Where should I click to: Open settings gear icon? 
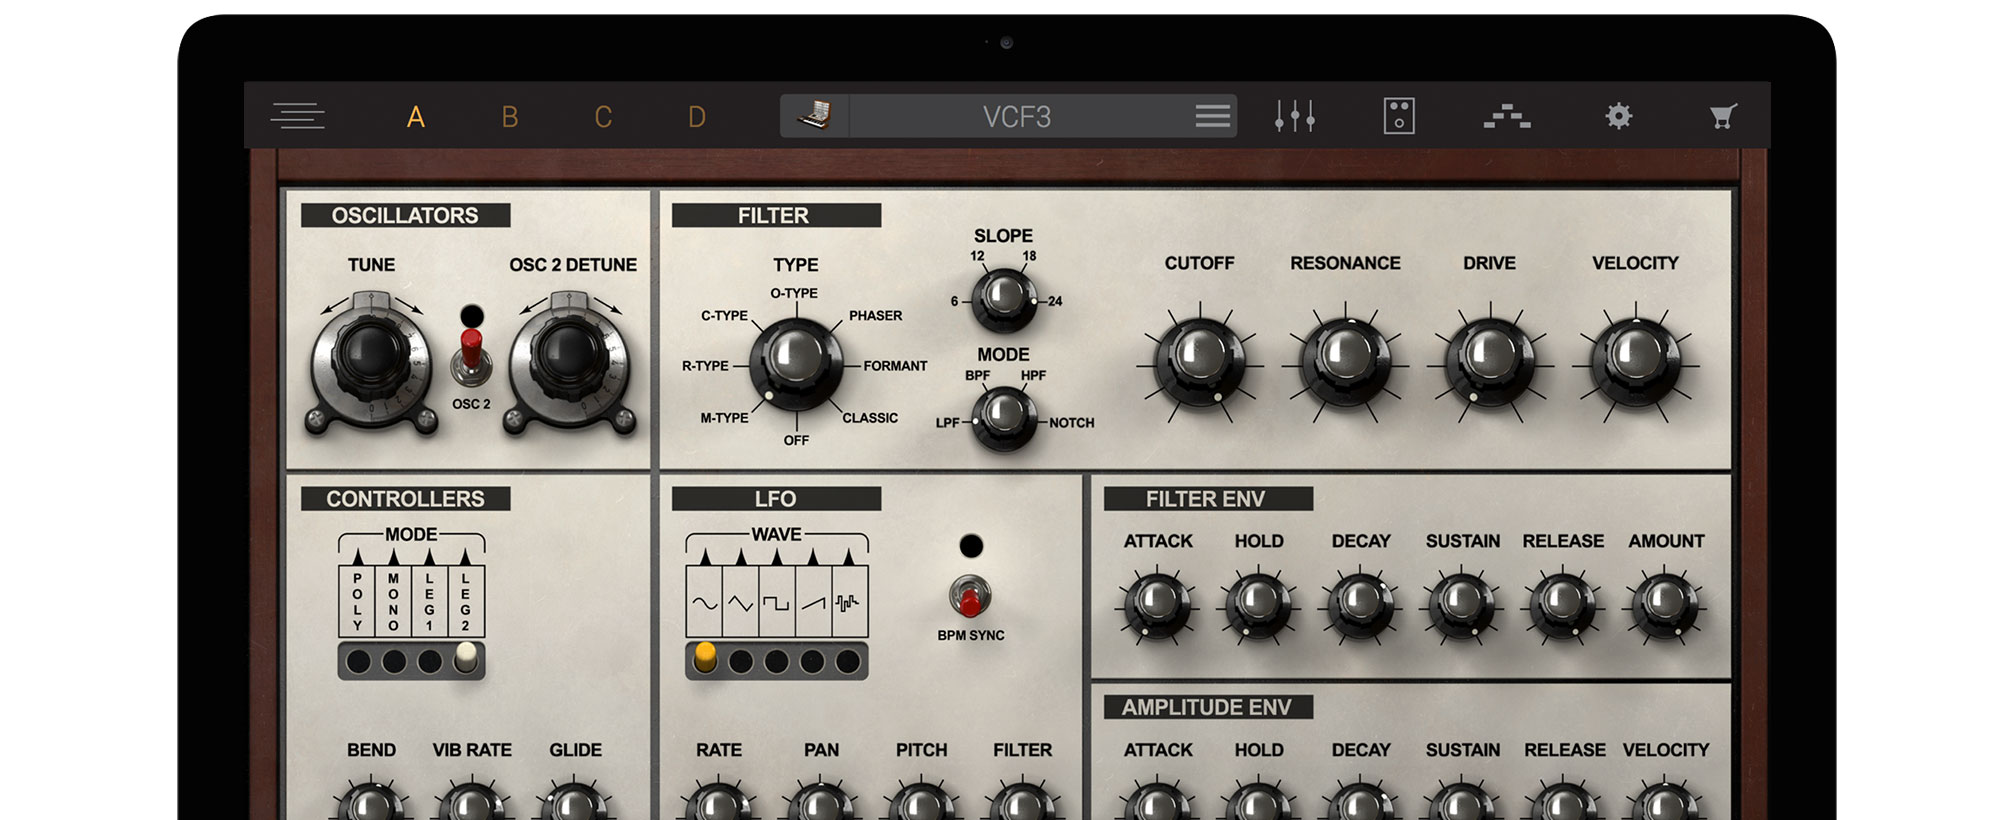tap(1619, 116)
